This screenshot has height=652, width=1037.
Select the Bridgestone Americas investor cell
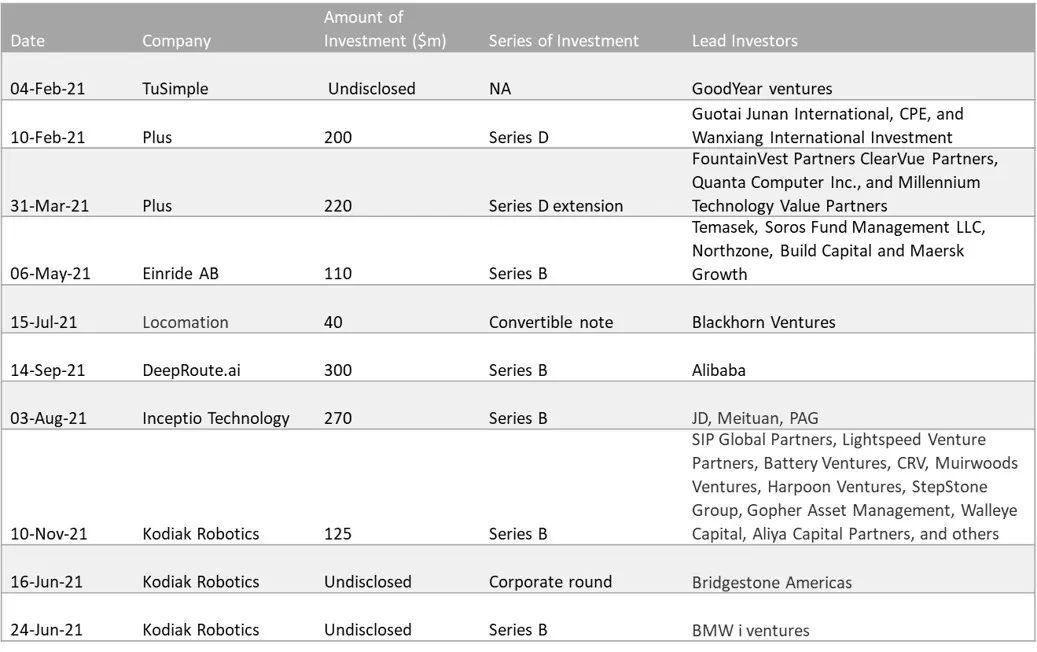pyautogui.click(x=772, y=582)
